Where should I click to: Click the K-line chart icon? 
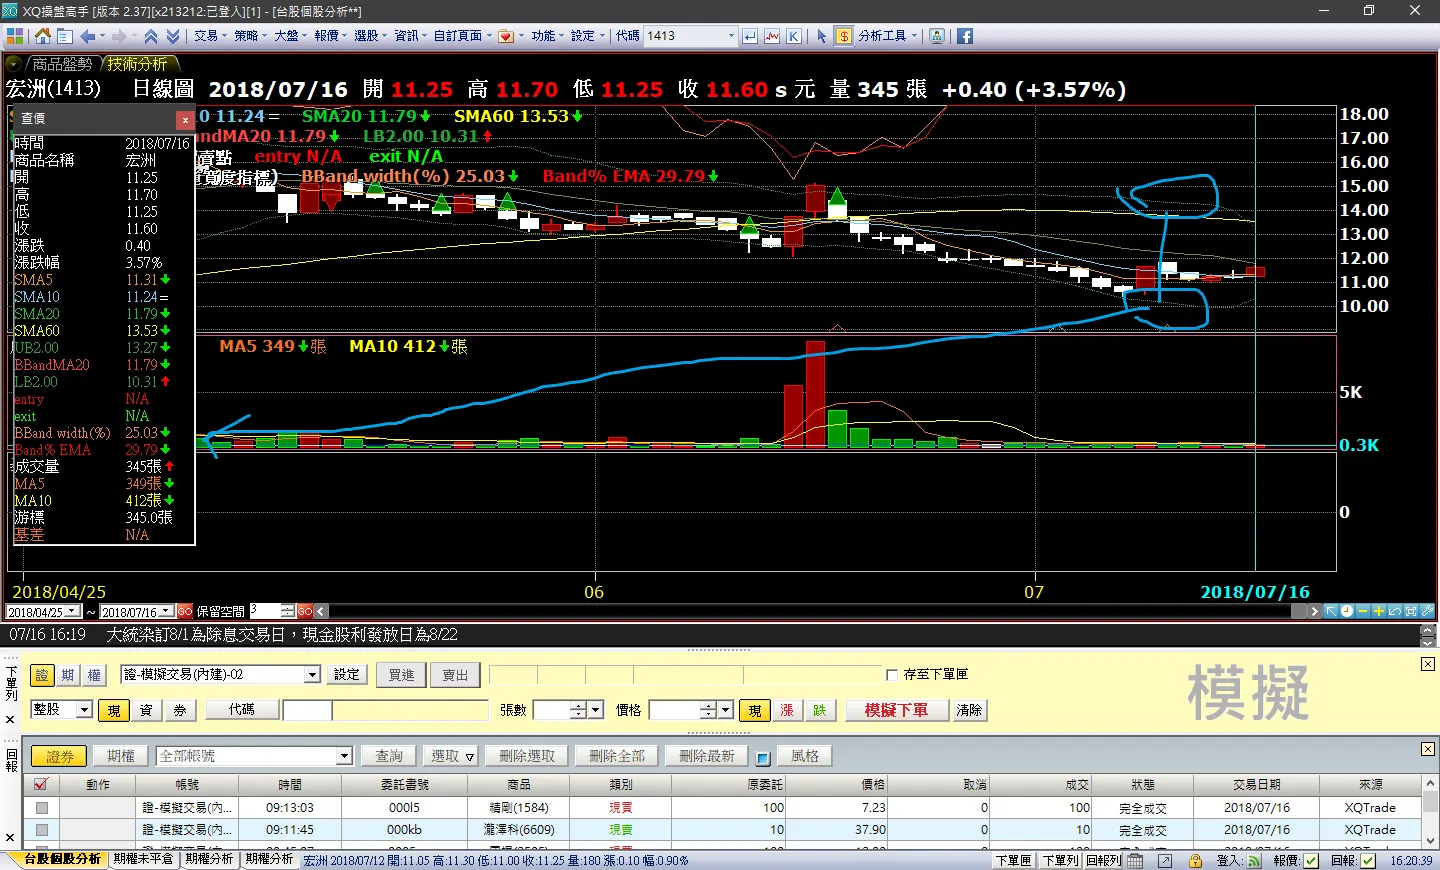(x=793, y=36)
